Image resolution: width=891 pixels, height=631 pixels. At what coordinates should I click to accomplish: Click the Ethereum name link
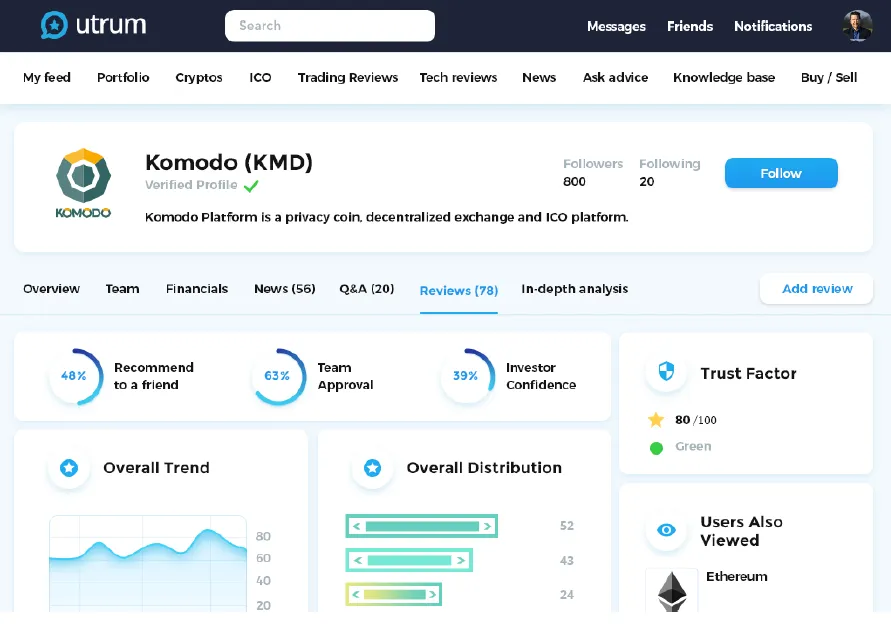[736, 576]
